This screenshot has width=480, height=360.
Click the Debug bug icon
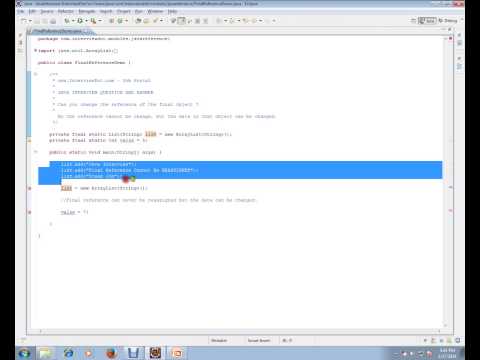coord(67,21)
